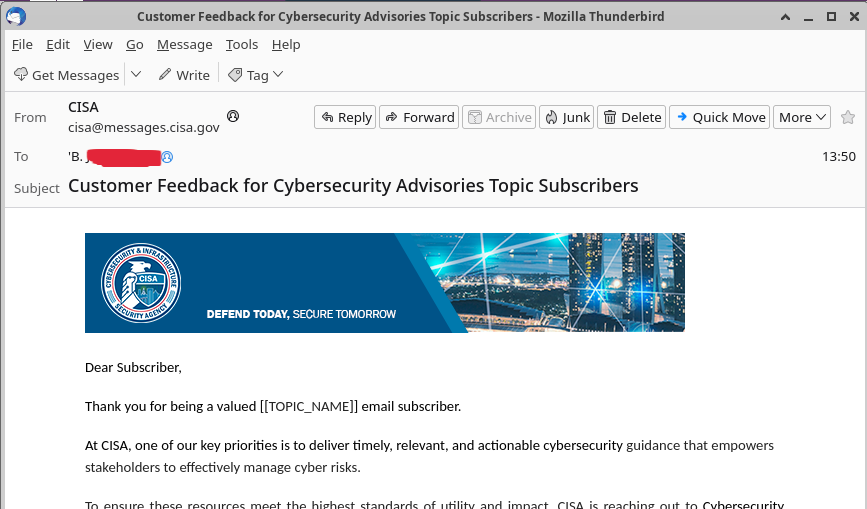Click the recipient's address book icon

(x=167, y=157)
